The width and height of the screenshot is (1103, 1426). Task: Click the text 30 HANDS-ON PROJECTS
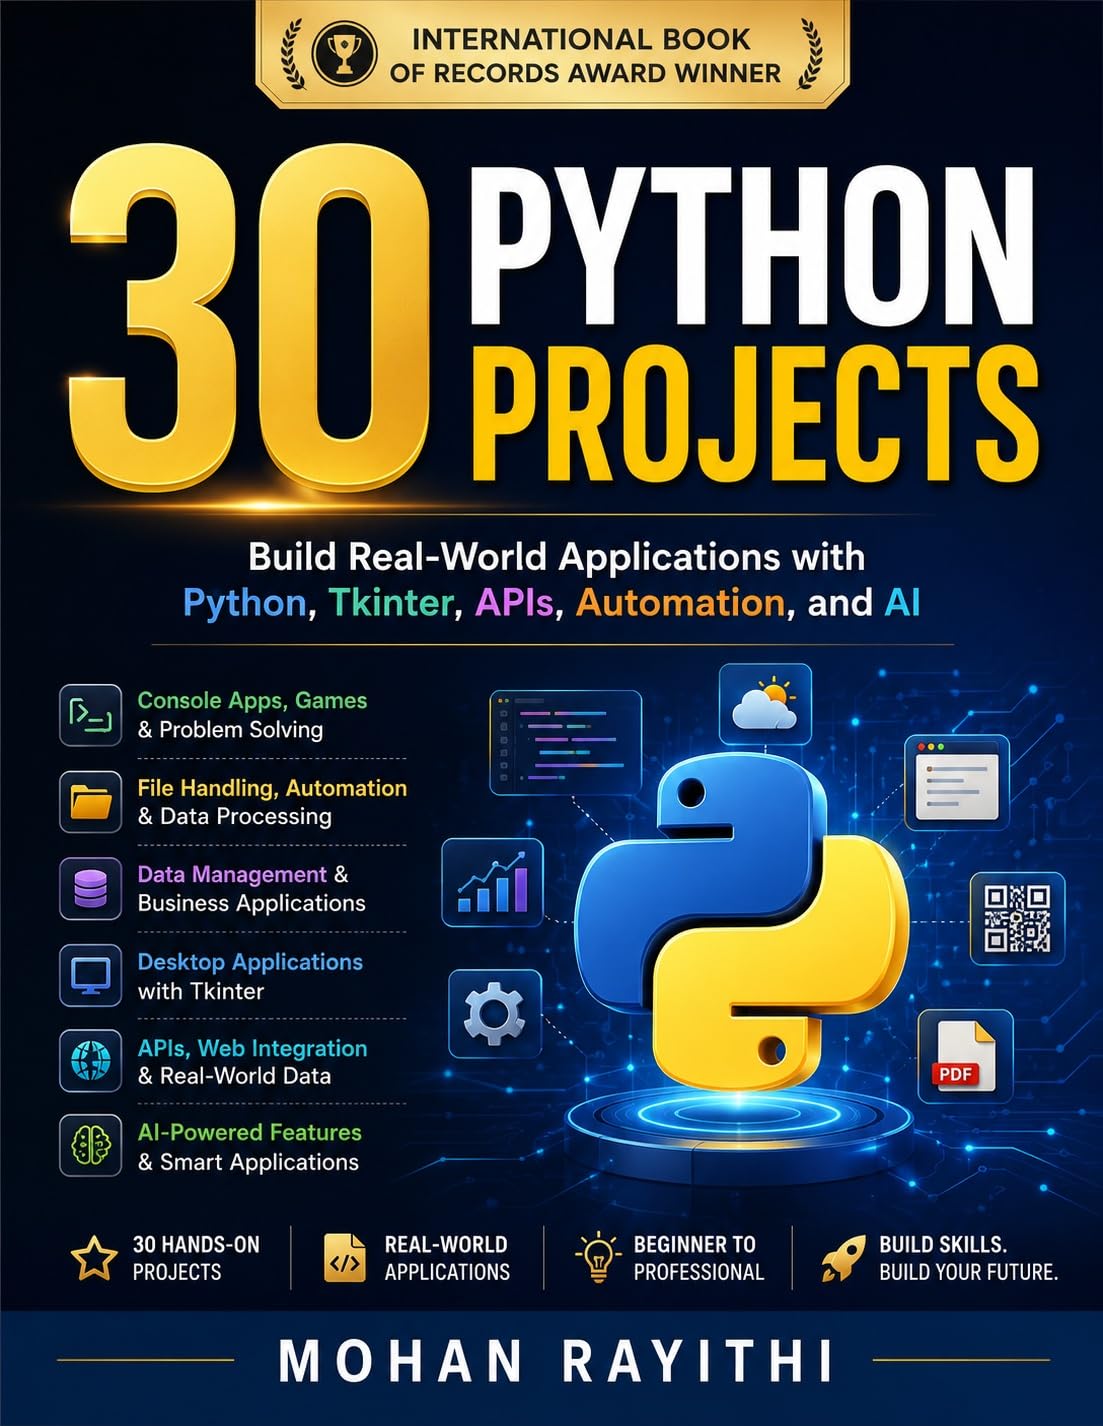pos(196,1258)
